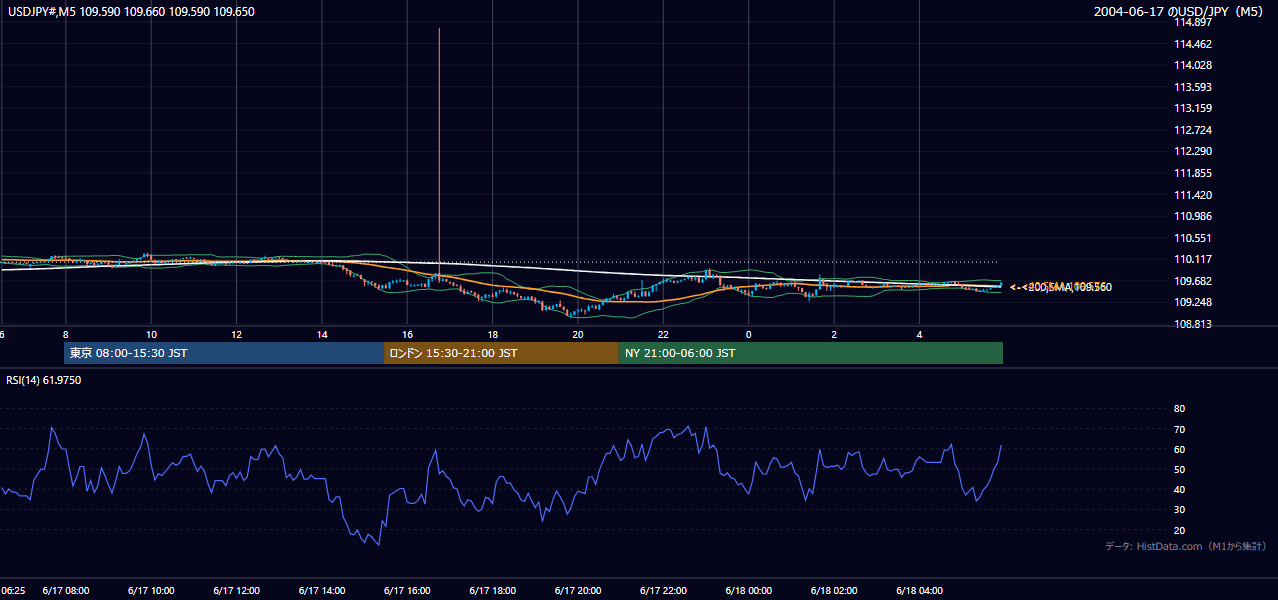Click RSI axis level 50
Image resolution: width=1278 pixels, height=600 pixels.
[x=1179, y=469]
